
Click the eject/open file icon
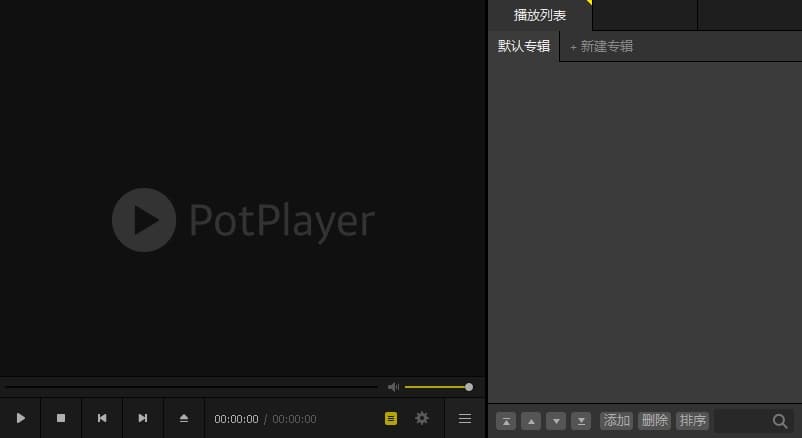coord(184,418)
